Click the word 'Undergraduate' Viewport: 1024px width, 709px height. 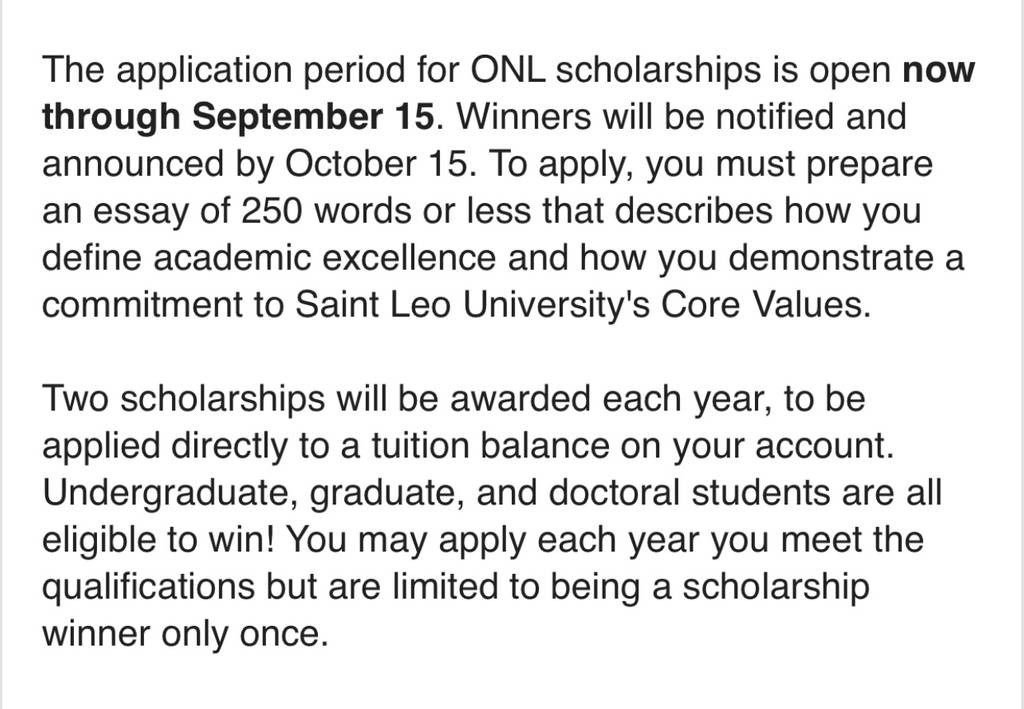coord(166,493)
